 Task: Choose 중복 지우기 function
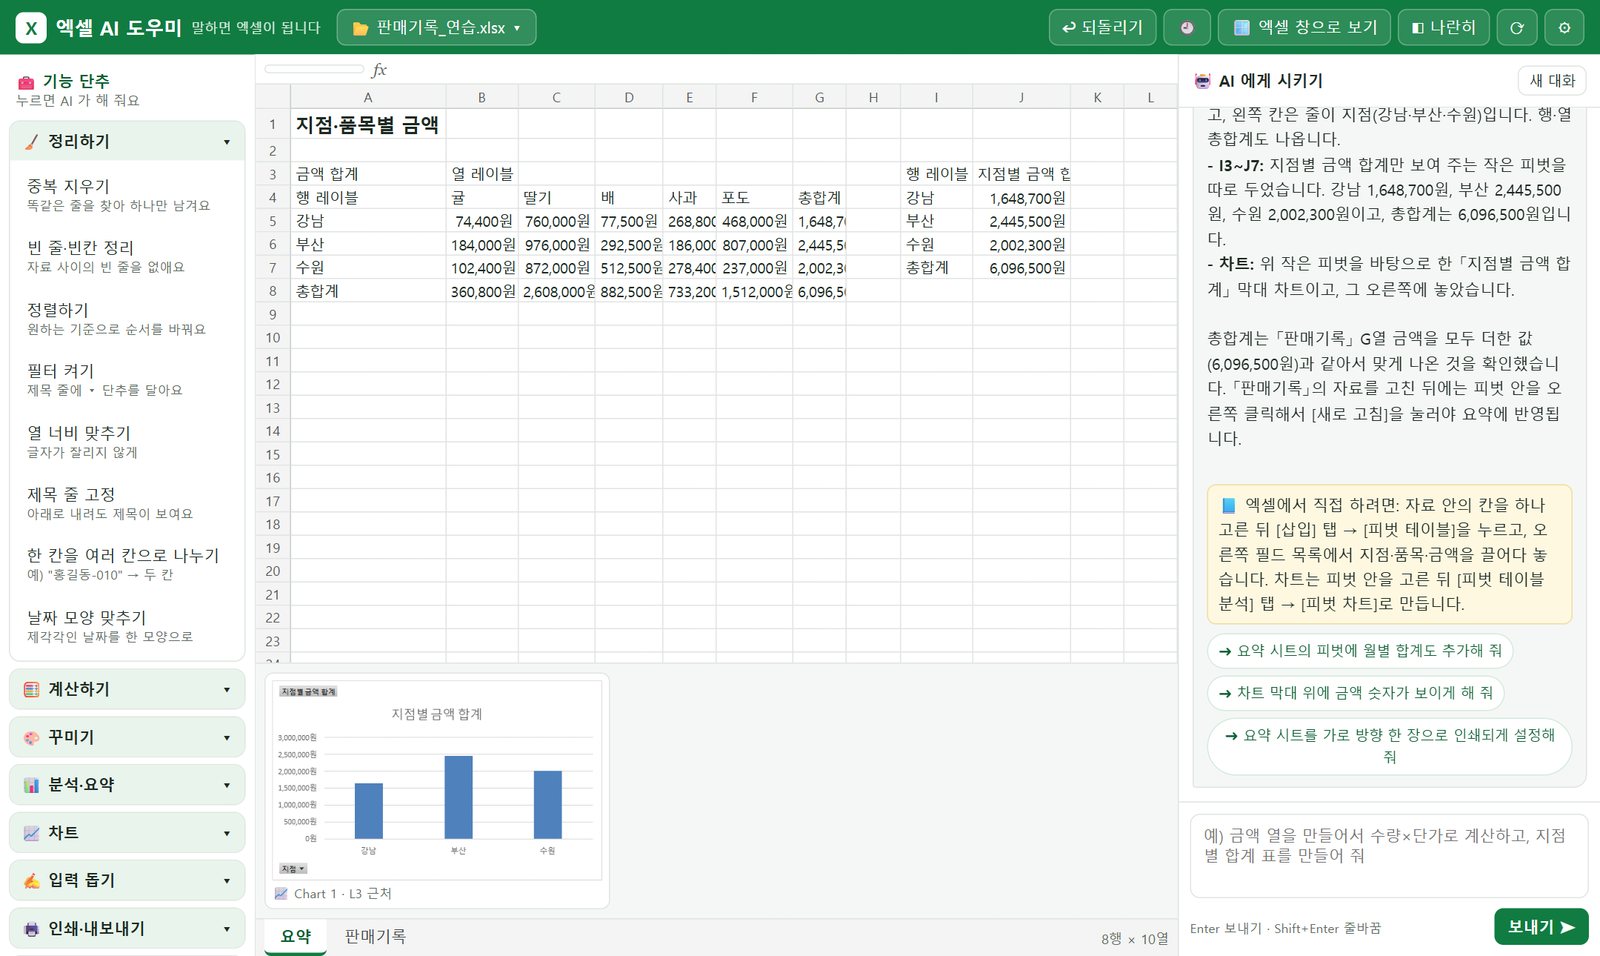point(127,195)
